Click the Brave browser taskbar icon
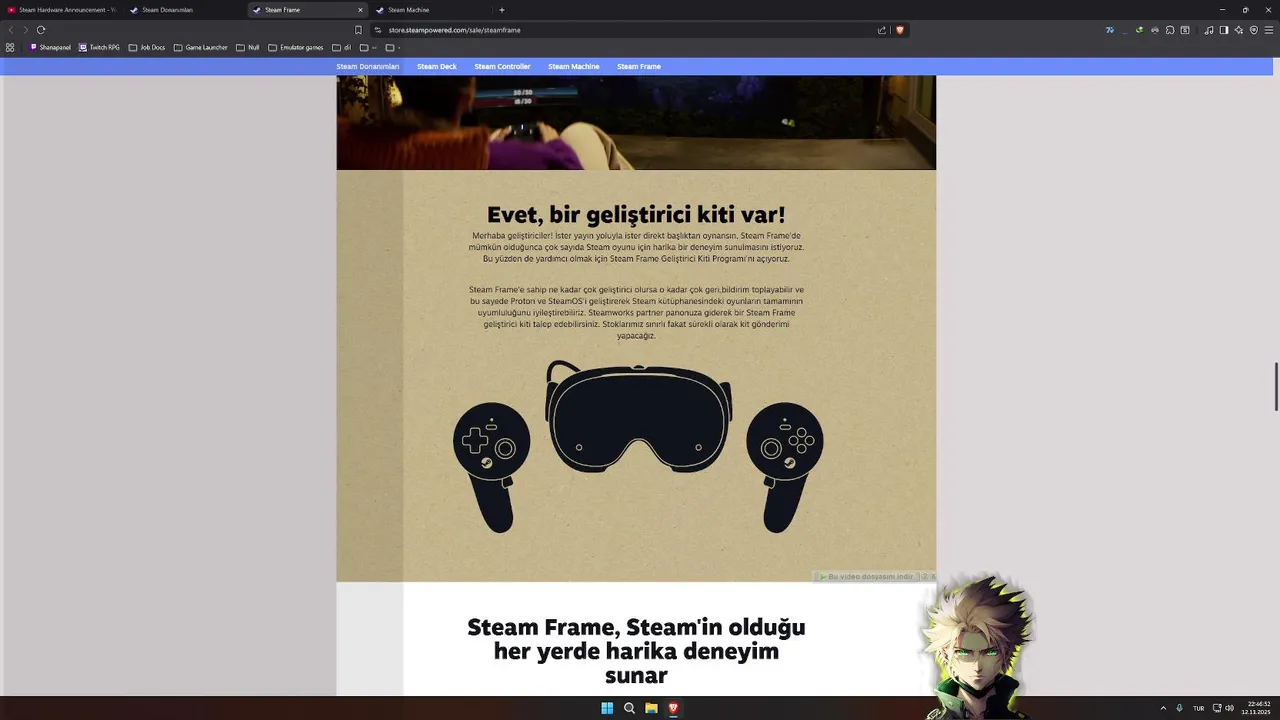 pos(673,708)
